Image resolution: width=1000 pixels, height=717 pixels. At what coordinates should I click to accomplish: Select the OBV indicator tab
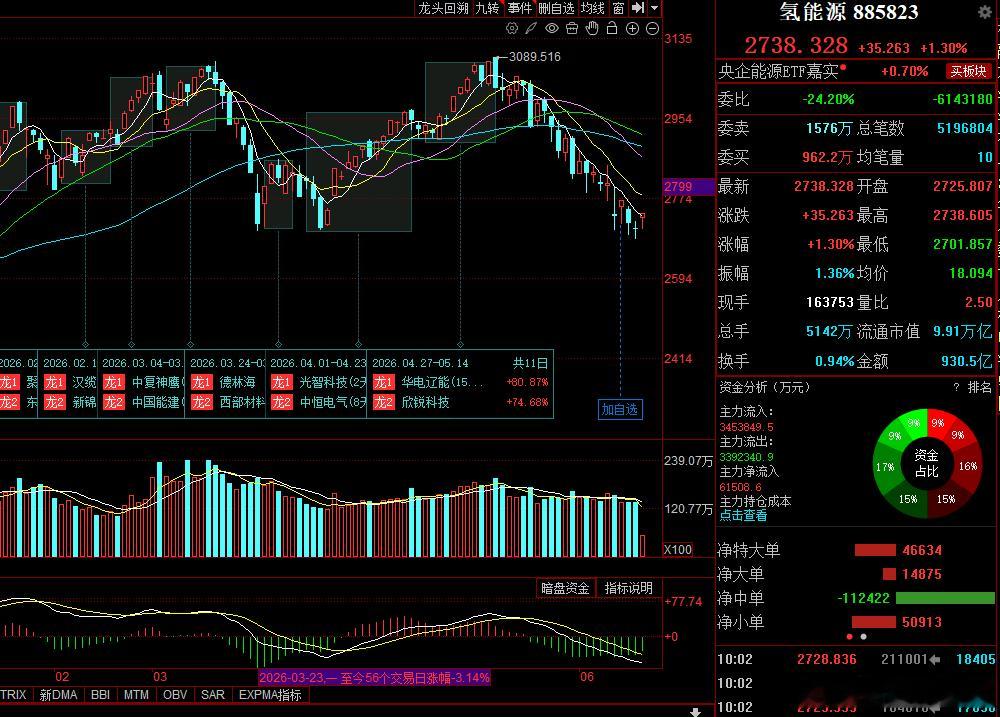(175, 695)
